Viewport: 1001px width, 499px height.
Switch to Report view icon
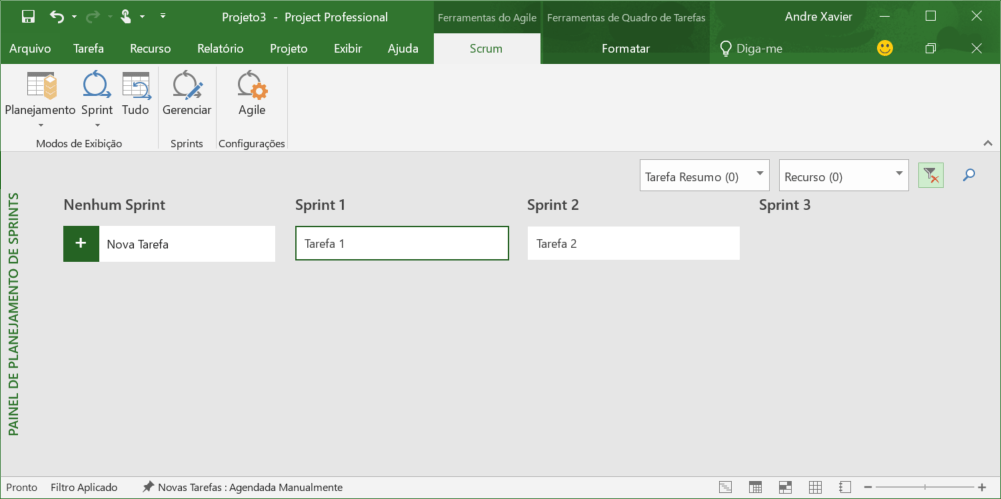[845, 488]
